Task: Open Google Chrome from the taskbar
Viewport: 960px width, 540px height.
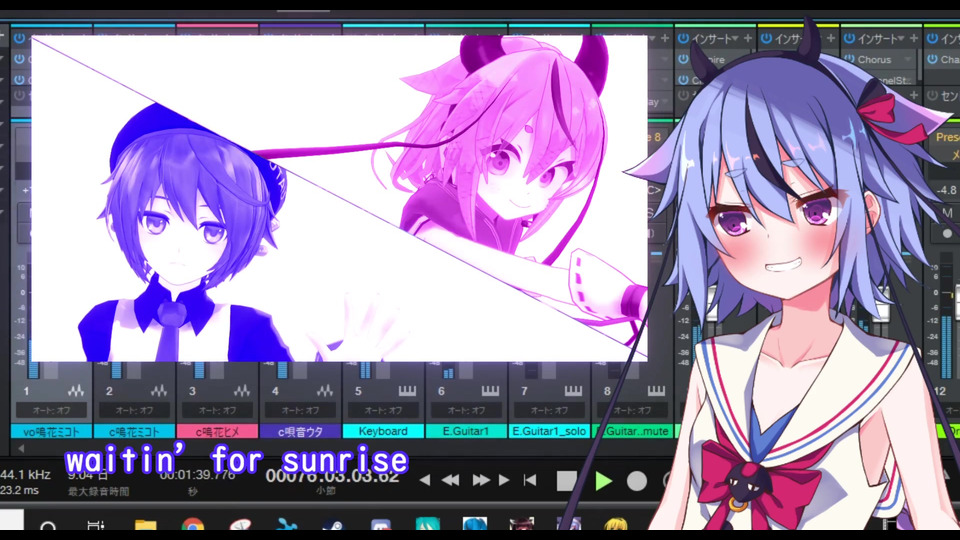Action: [x=193, y=525]
